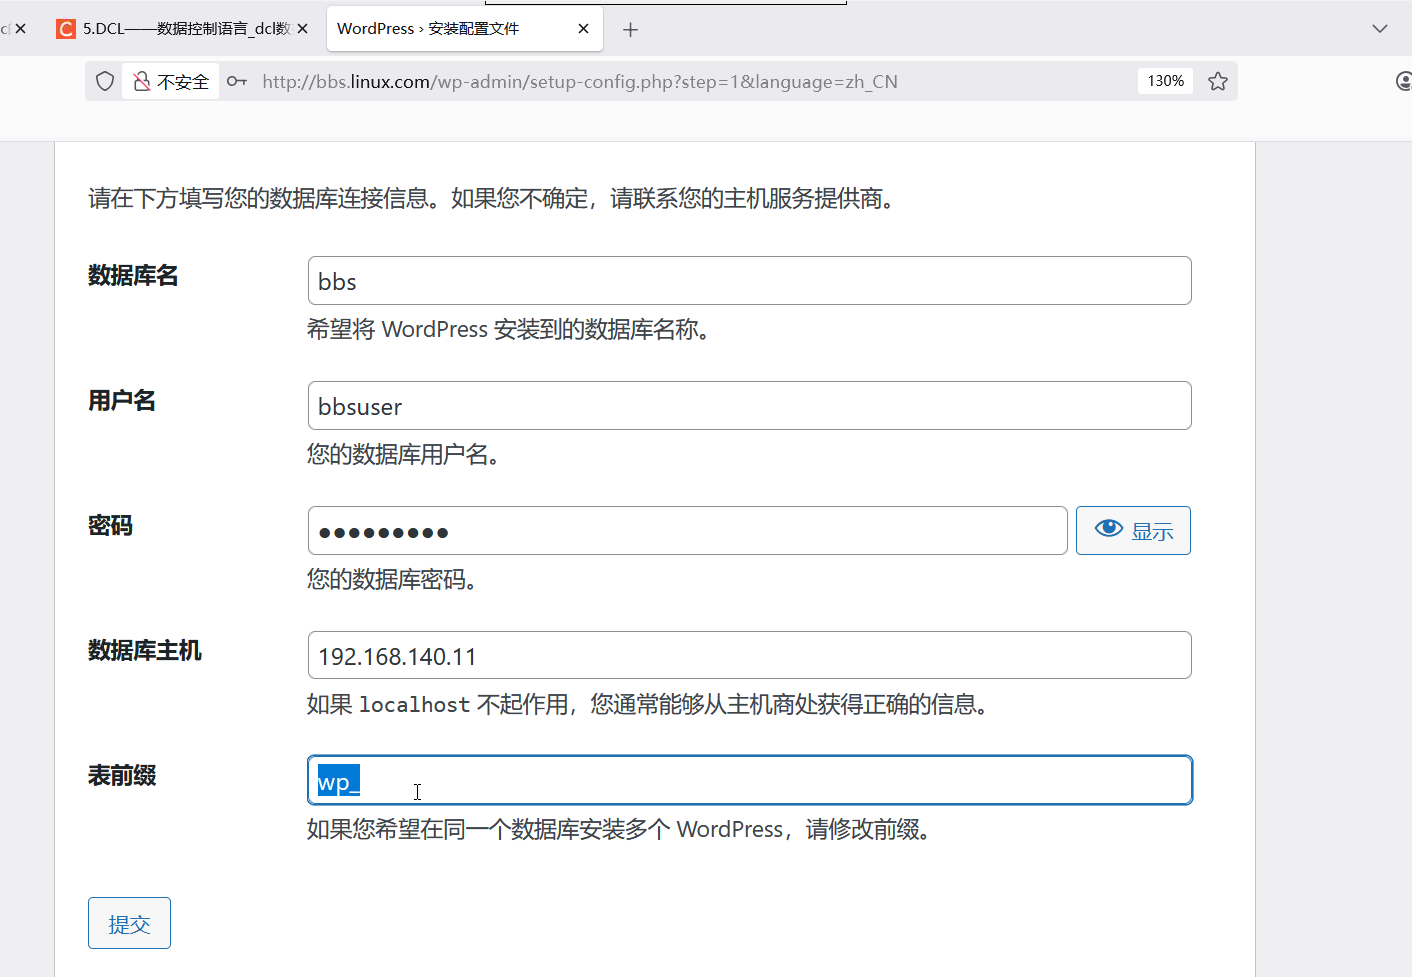Screen dimensions: 1412x977
Task: Click the account profile icon at right edge
Action: [x=1404, y=81]
